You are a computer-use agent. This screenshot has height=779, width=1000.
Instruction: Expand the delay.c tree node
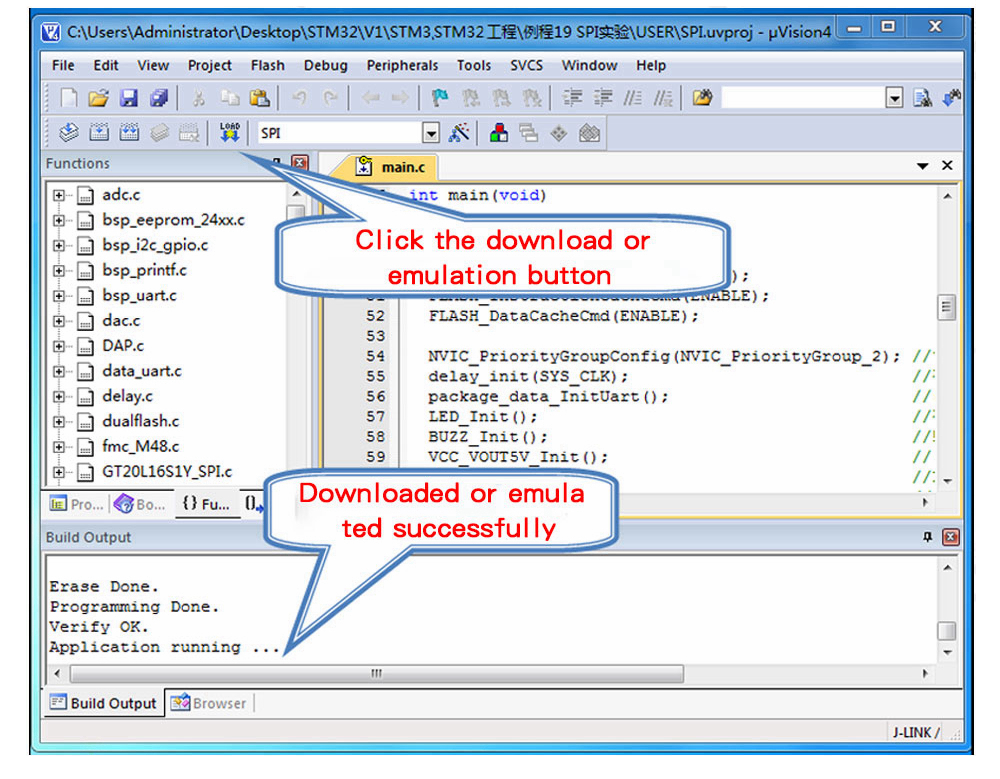click(59, 397)
